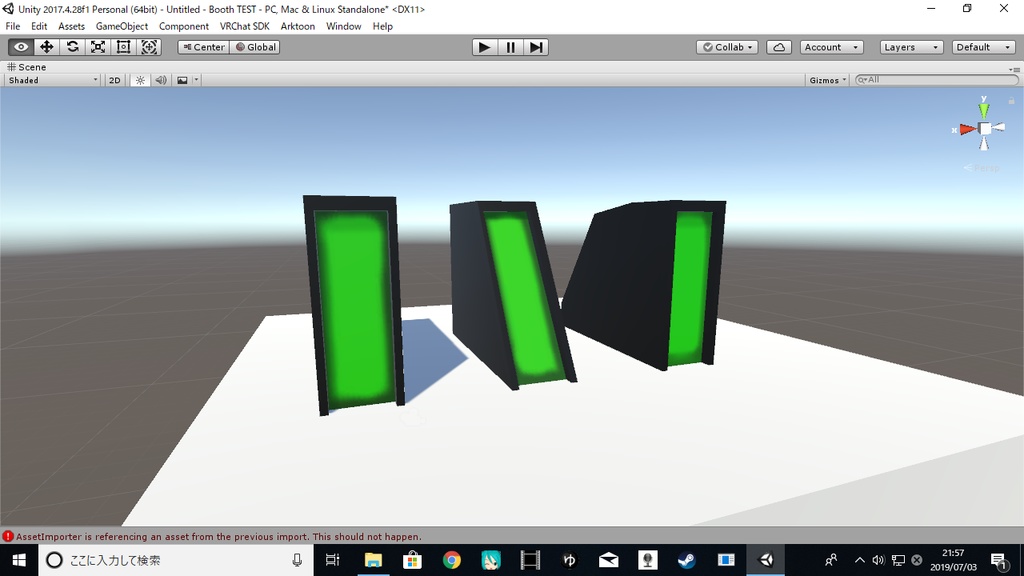Open the Gizmos dropdown

[827, 80]
